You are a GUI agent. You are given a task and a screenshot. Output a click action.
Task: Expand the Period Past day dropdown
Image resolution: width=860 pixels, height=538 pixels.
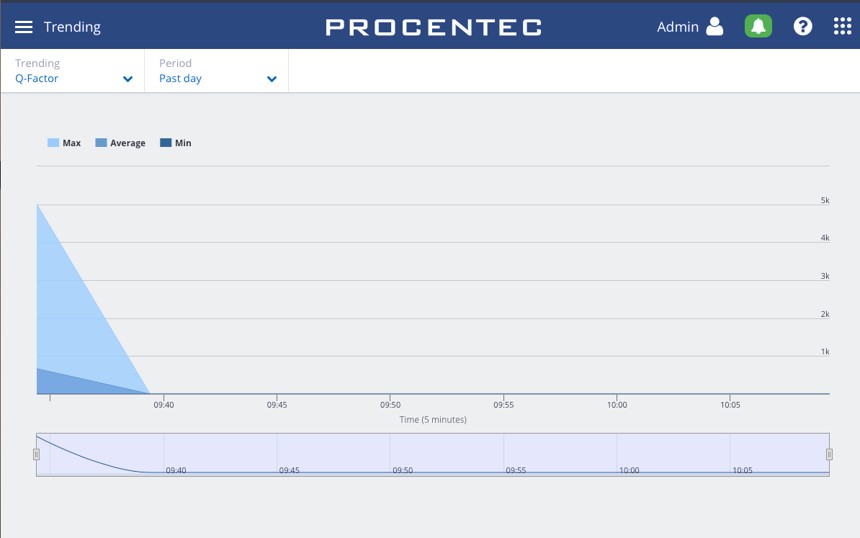217,71
